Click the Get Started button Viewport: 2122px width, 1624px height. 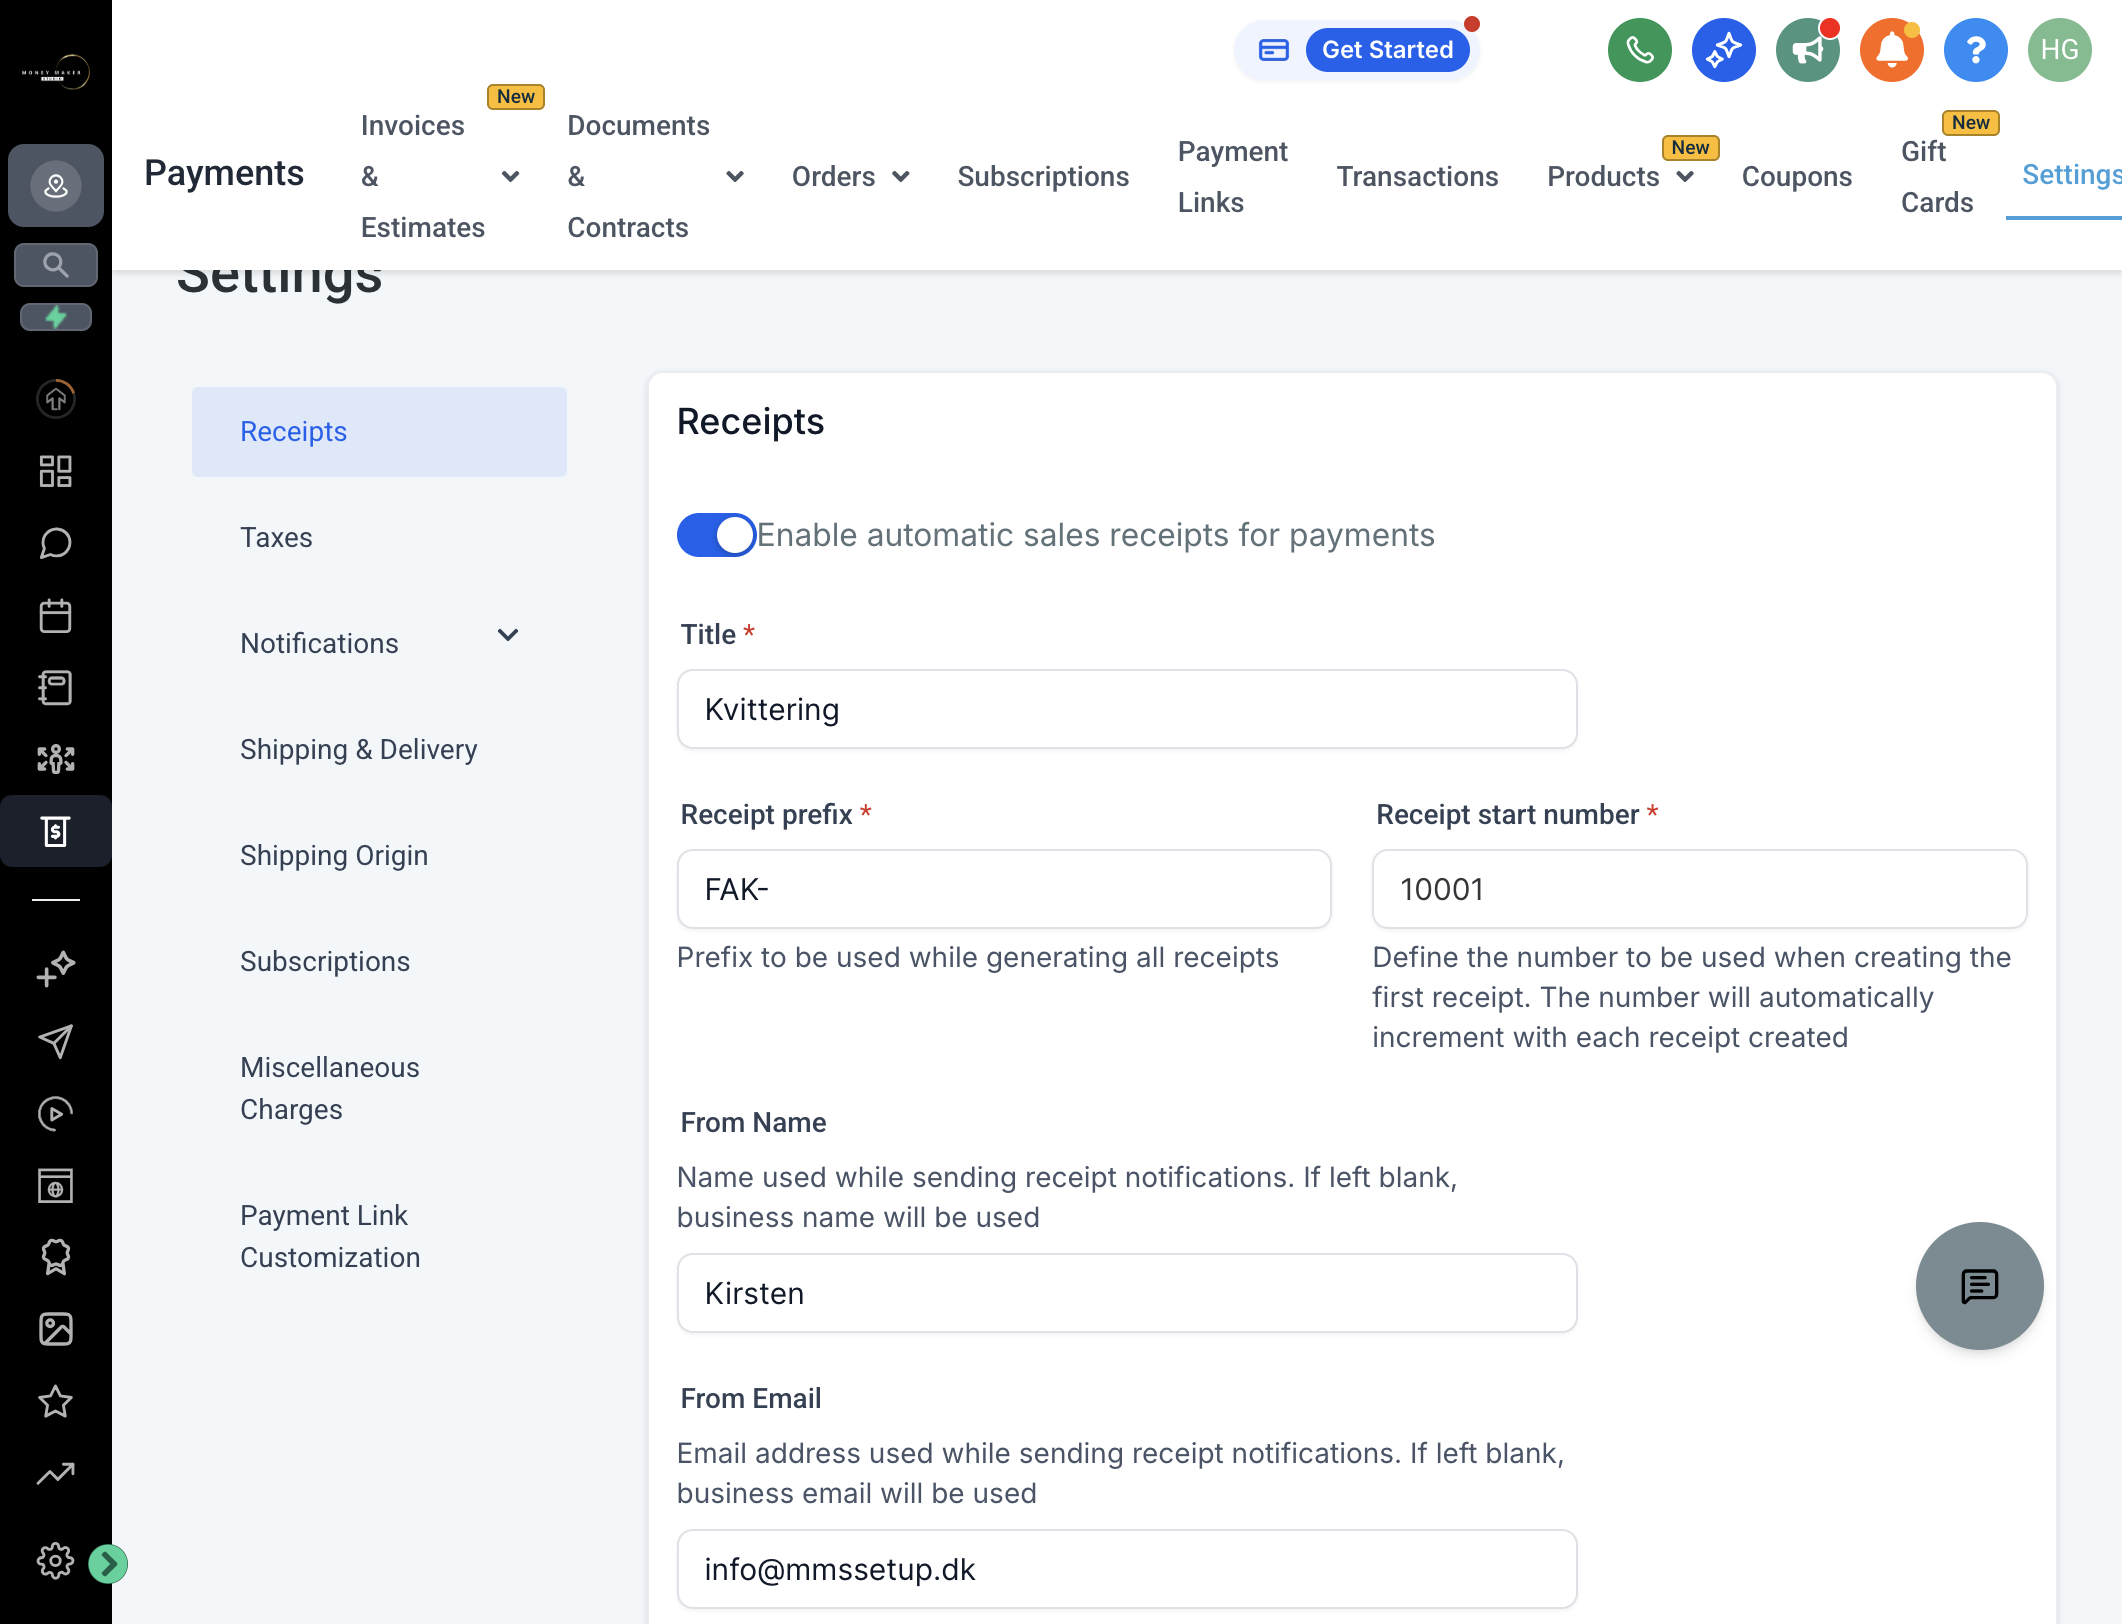[1387, 50]
